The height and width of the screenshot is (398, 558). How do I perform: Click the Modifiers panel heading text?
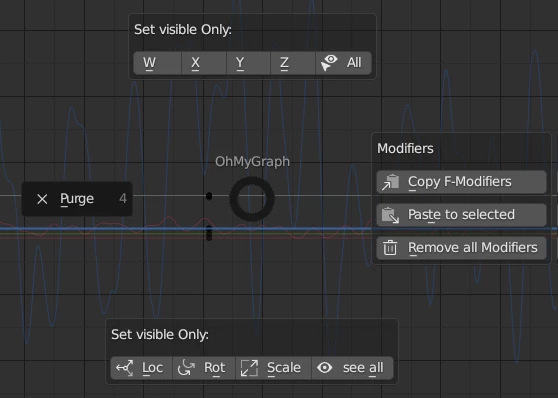pyautogui.click(x=405, y=148)
